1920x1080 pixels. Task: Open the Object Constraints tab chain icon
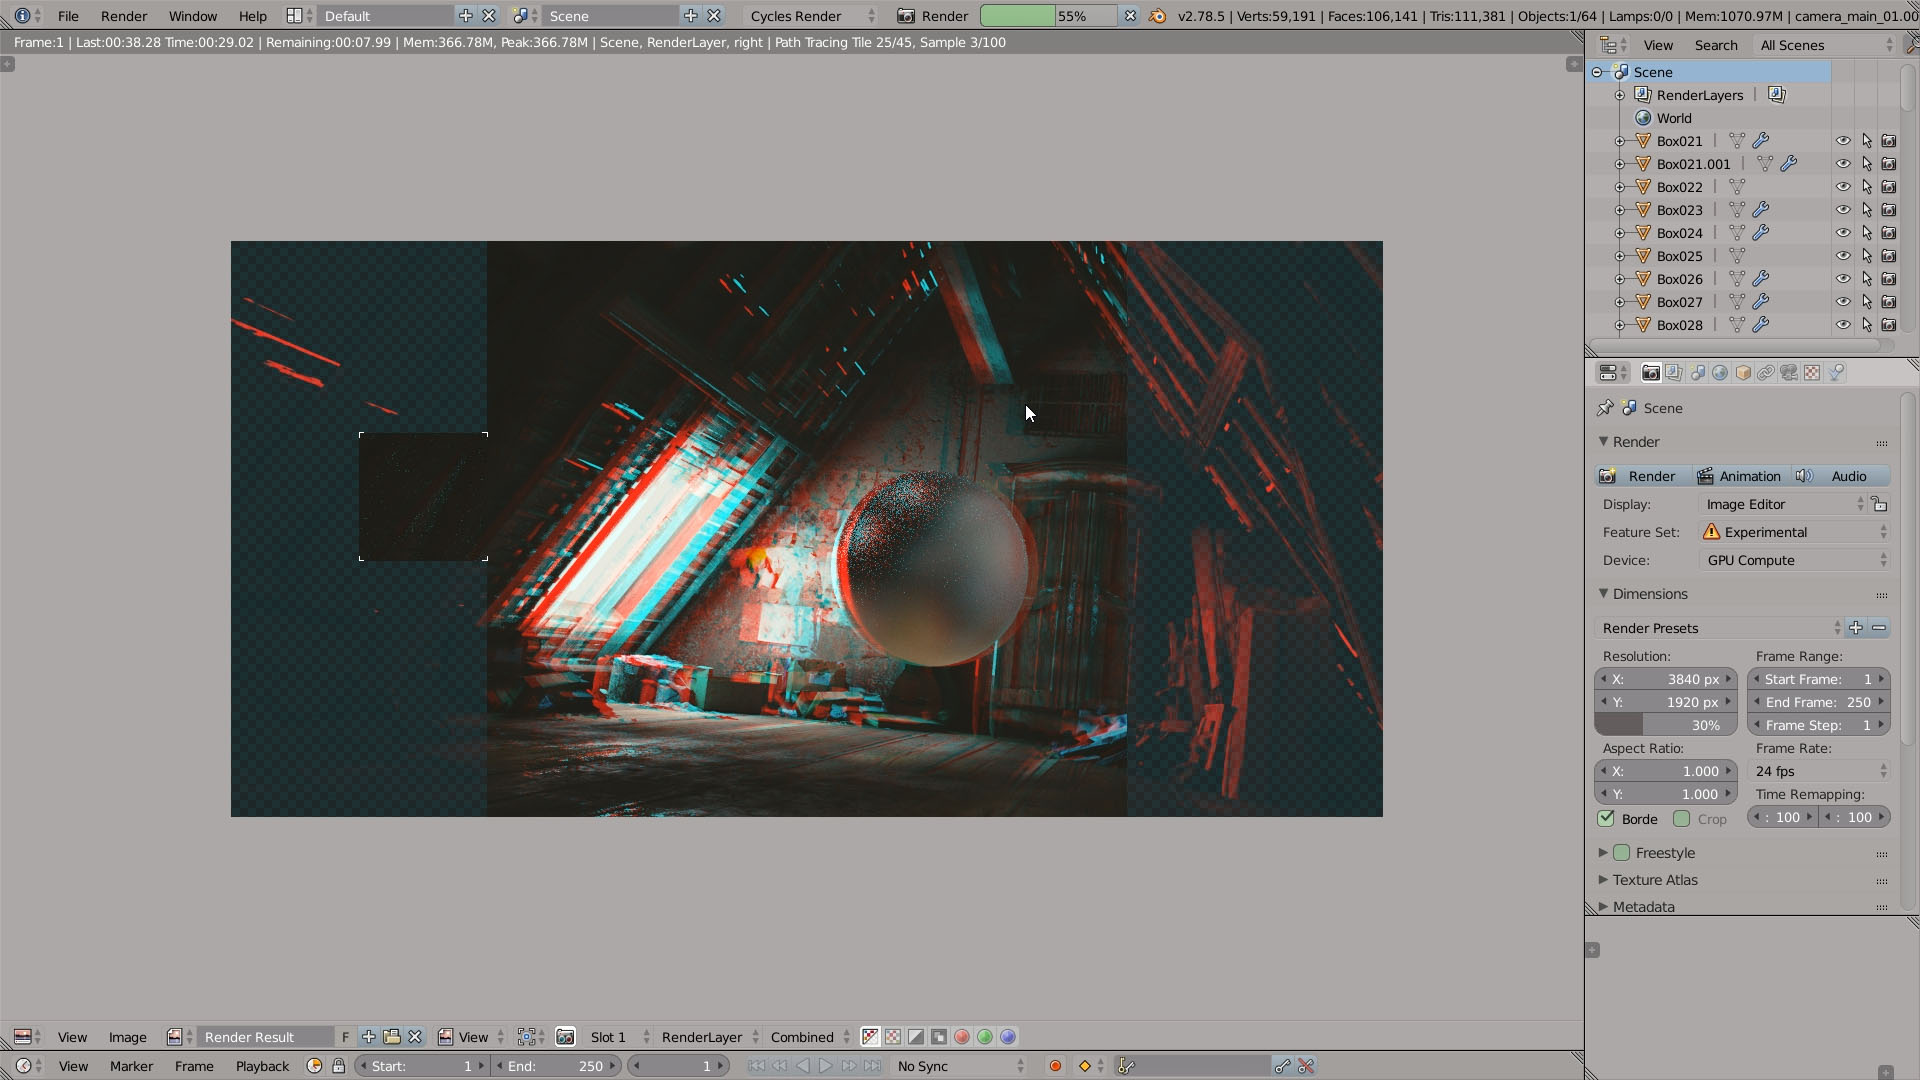point(1766,373)
